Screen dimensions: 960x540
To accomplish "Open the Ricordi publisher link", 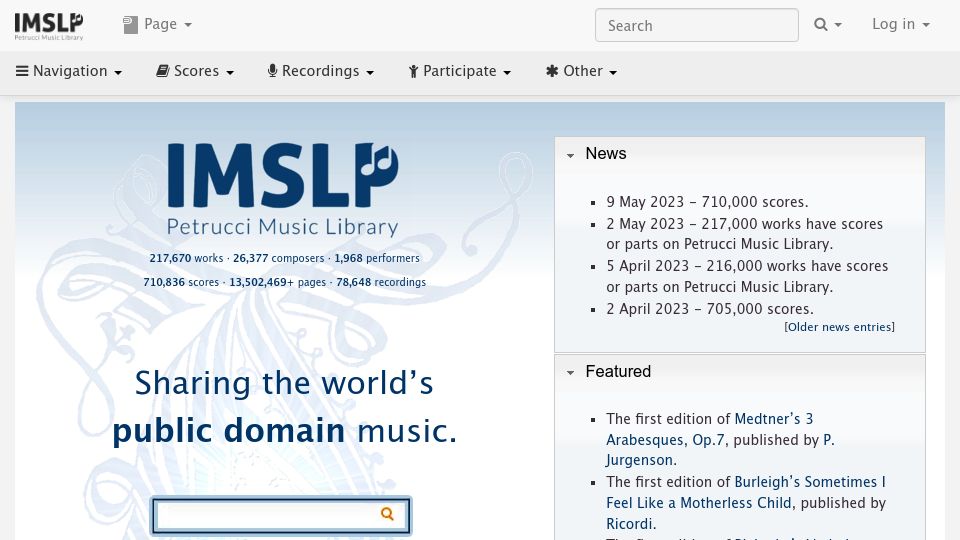I will coord(631,524).
